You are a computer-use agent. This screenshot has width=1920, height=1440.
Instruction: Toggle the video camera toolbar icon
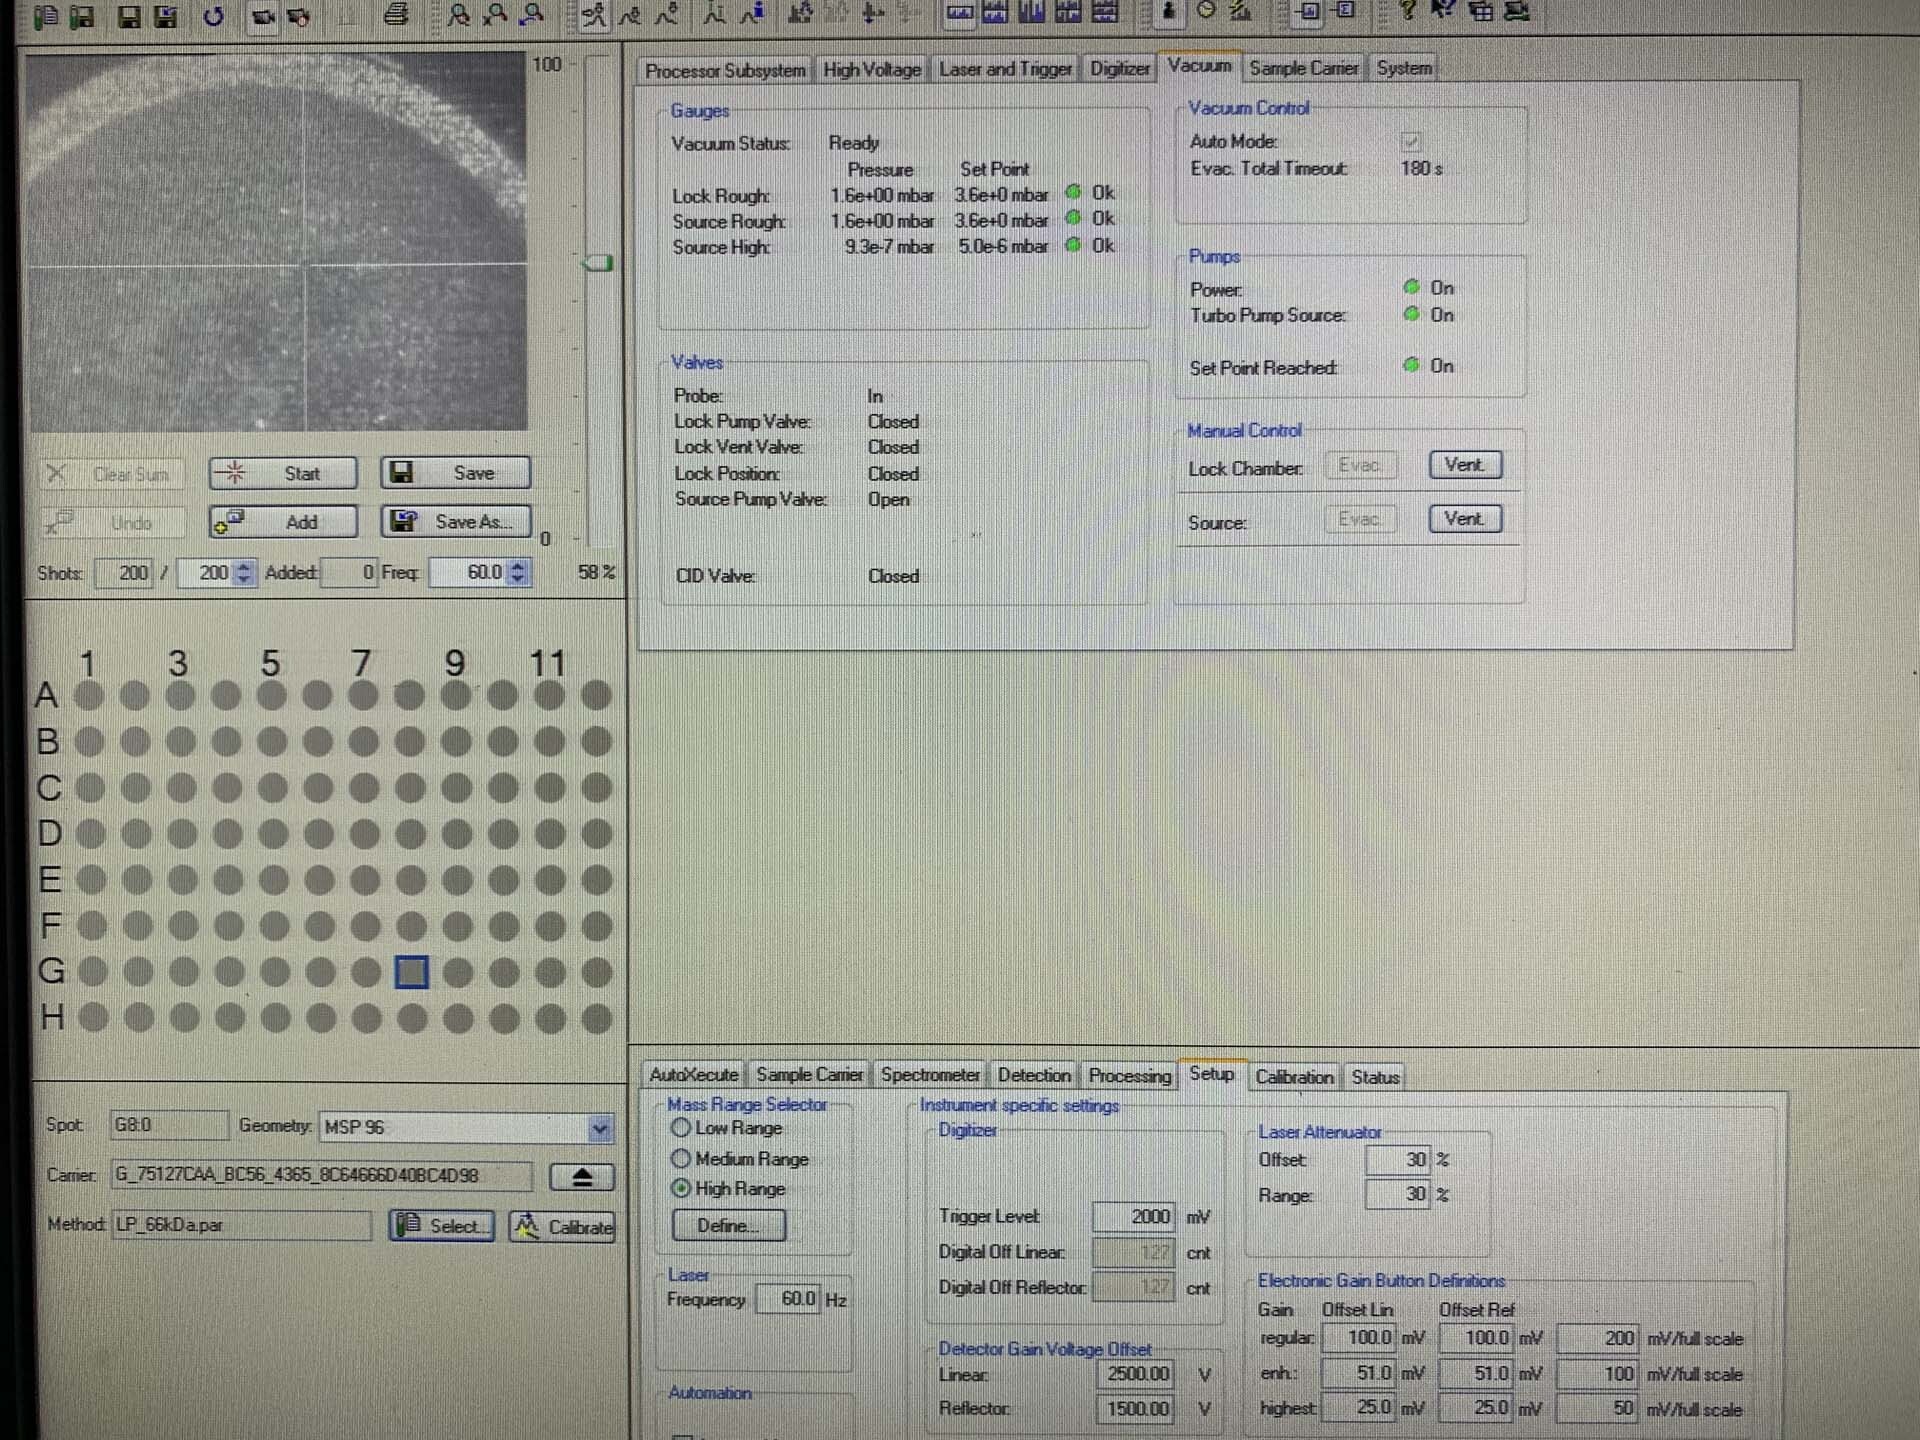pos(263,16)
